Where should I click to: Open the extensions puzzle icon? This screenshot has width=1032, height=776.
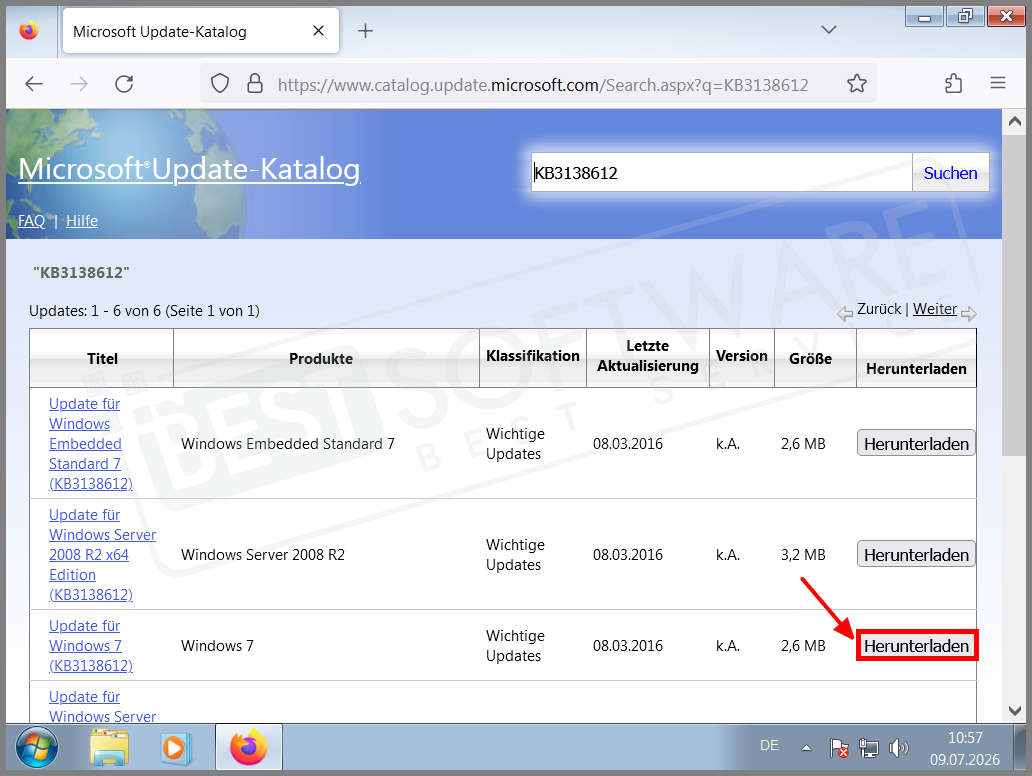953,84
